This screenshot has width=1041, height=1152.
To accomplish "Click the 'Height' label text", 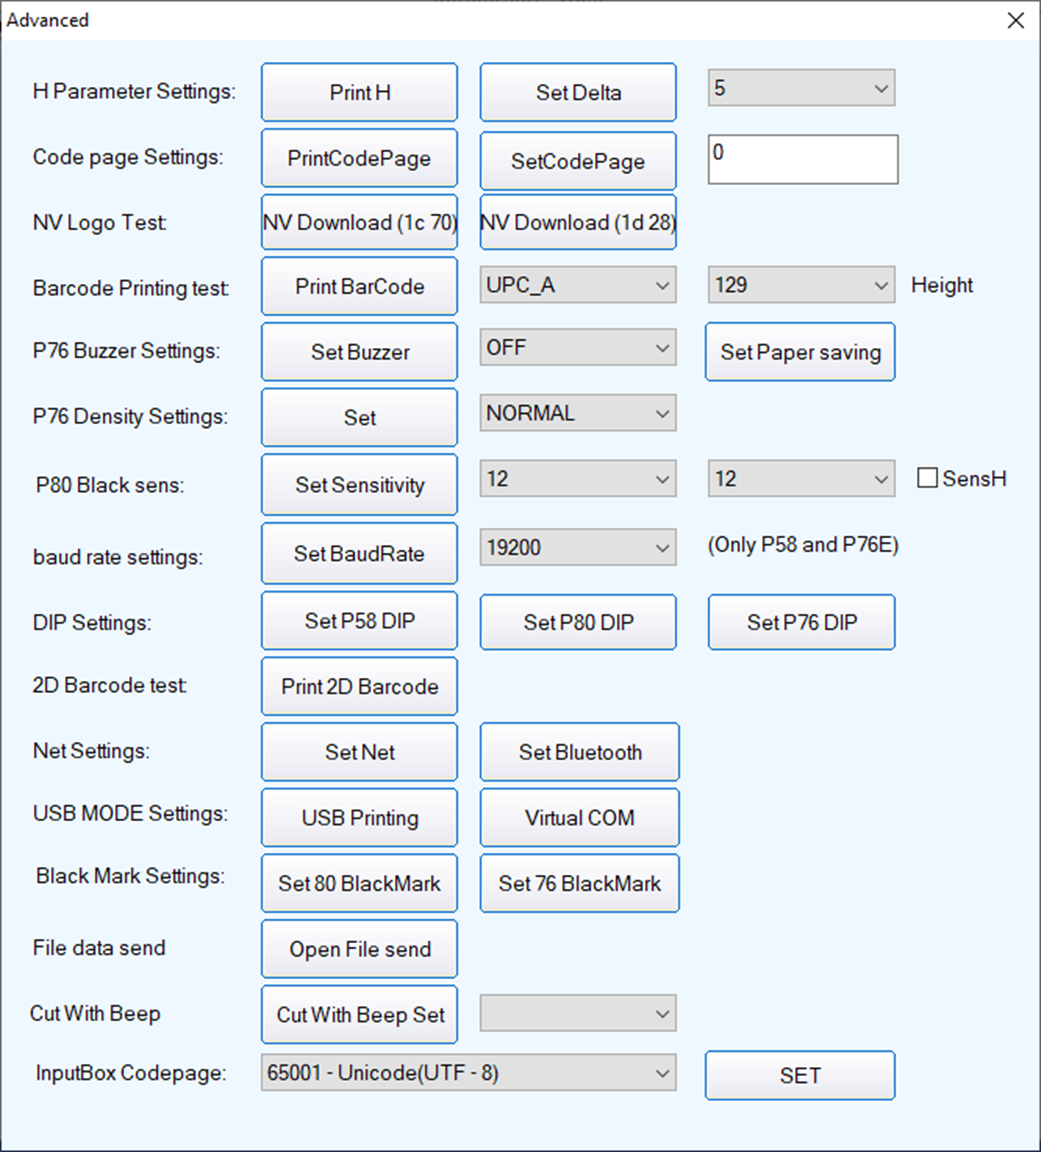I will tap(942, 285).
